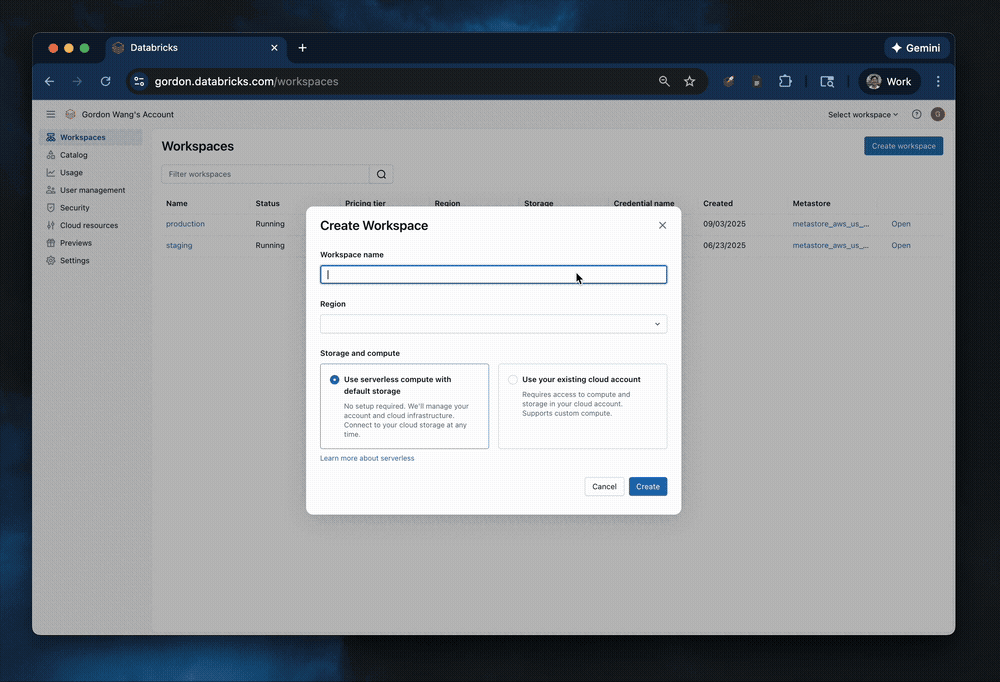Click the Name column header
Image resolution: width=1000 pixels, height=682 pixels.
click(x=177, y=204)
